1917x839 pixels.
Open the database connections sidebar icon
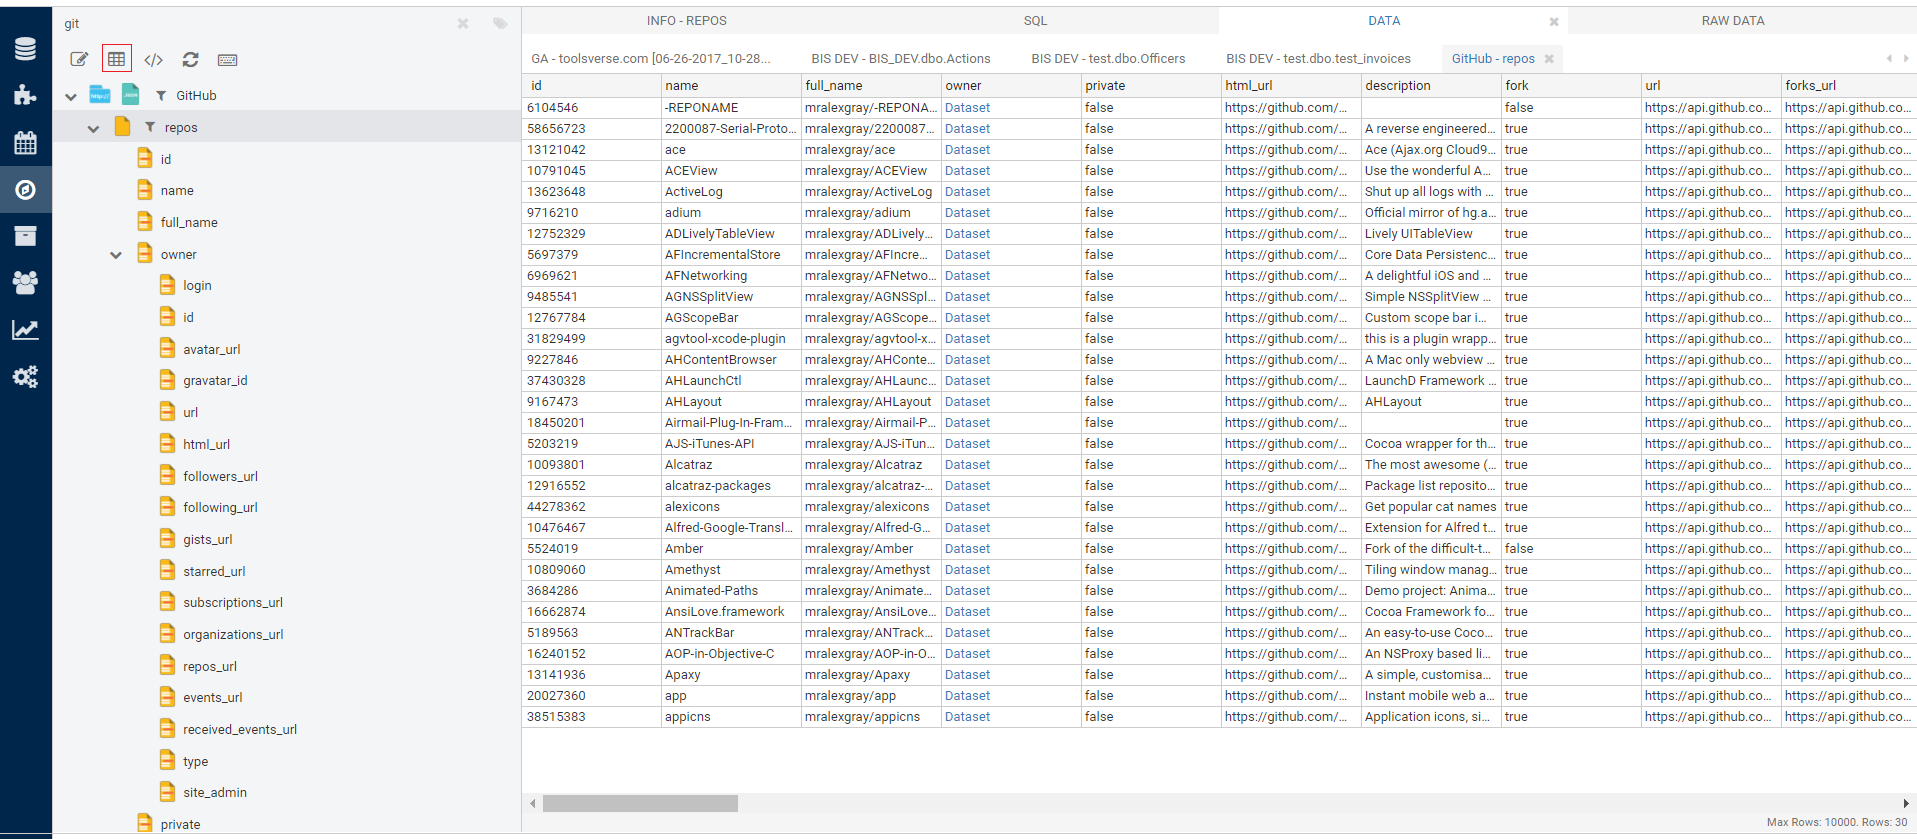[25, 48]
